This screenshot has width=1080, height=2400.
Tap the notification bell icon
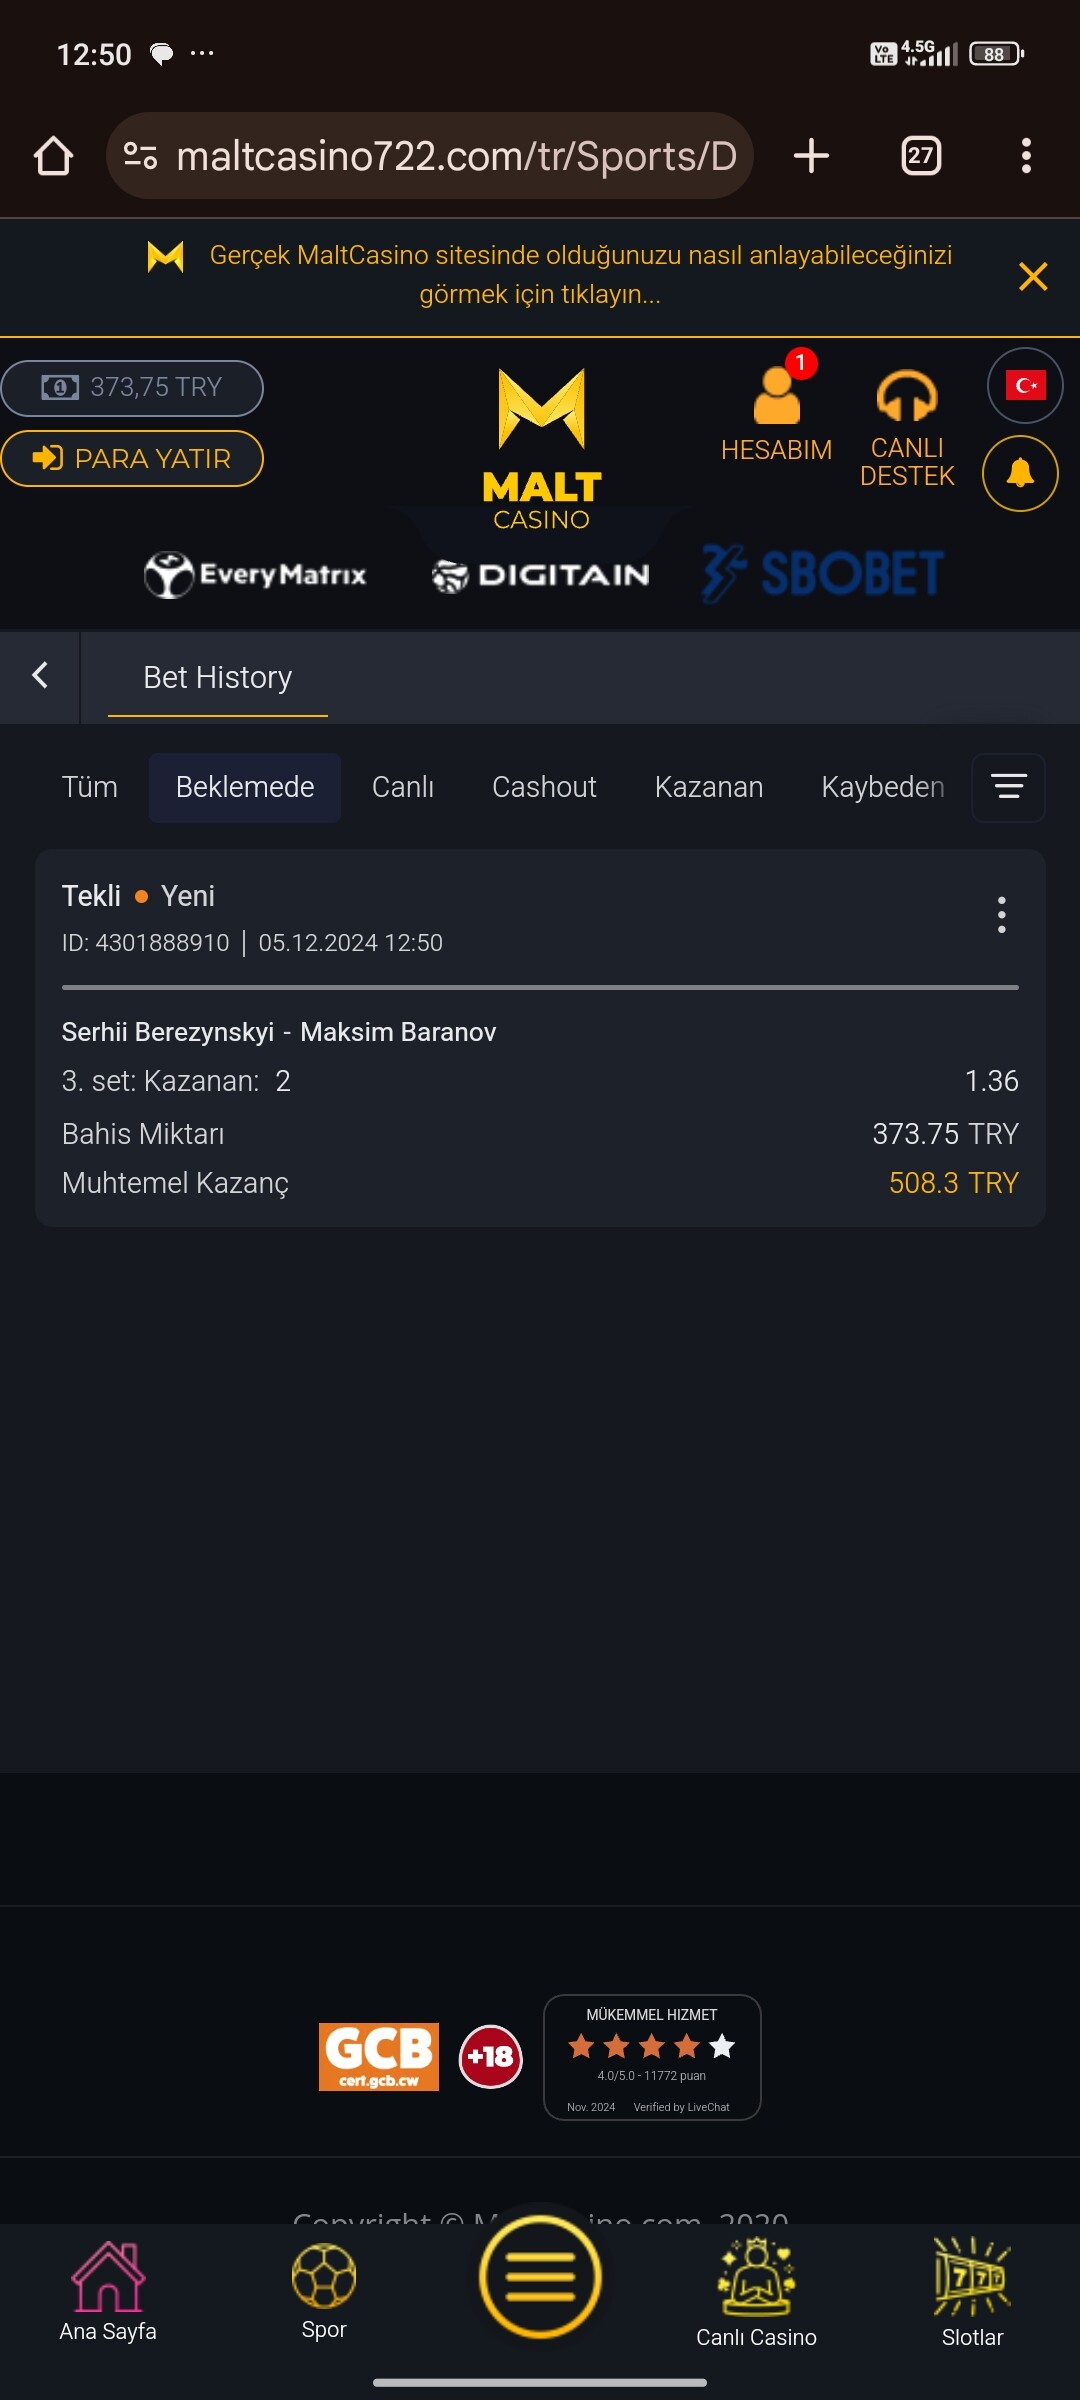(1020, 473)
